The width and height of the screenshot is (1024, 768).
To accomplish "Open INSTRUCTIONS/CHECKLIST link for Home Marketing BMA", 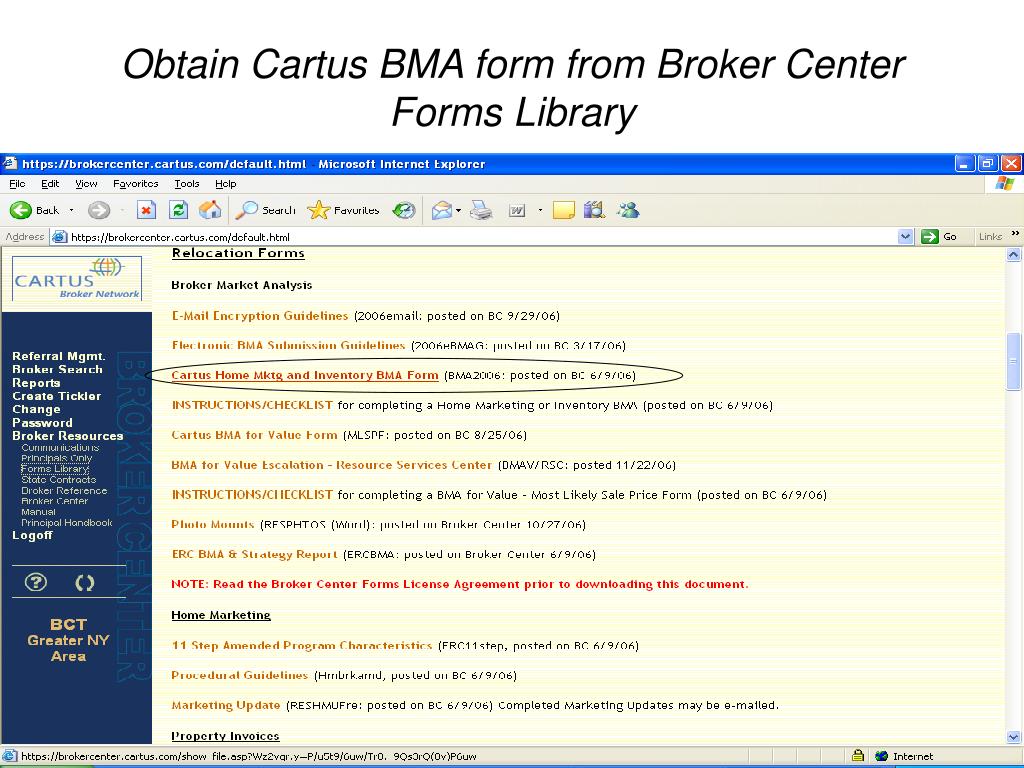I will [x=252, y=405].
